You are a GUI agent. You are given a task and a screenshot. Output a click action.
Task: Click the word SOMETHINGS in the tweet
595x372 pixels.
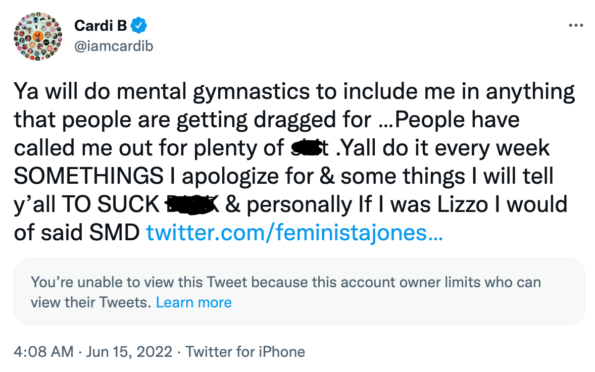tap(89, 176)
